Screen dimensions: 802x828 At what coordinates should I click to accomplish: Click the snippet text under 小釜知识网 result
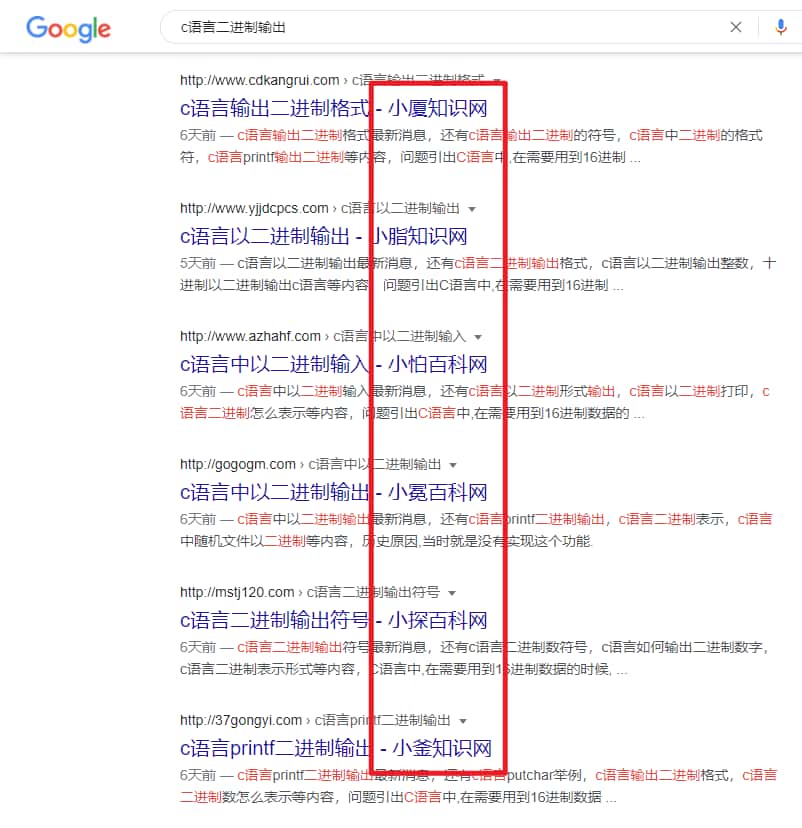(478, 786)
